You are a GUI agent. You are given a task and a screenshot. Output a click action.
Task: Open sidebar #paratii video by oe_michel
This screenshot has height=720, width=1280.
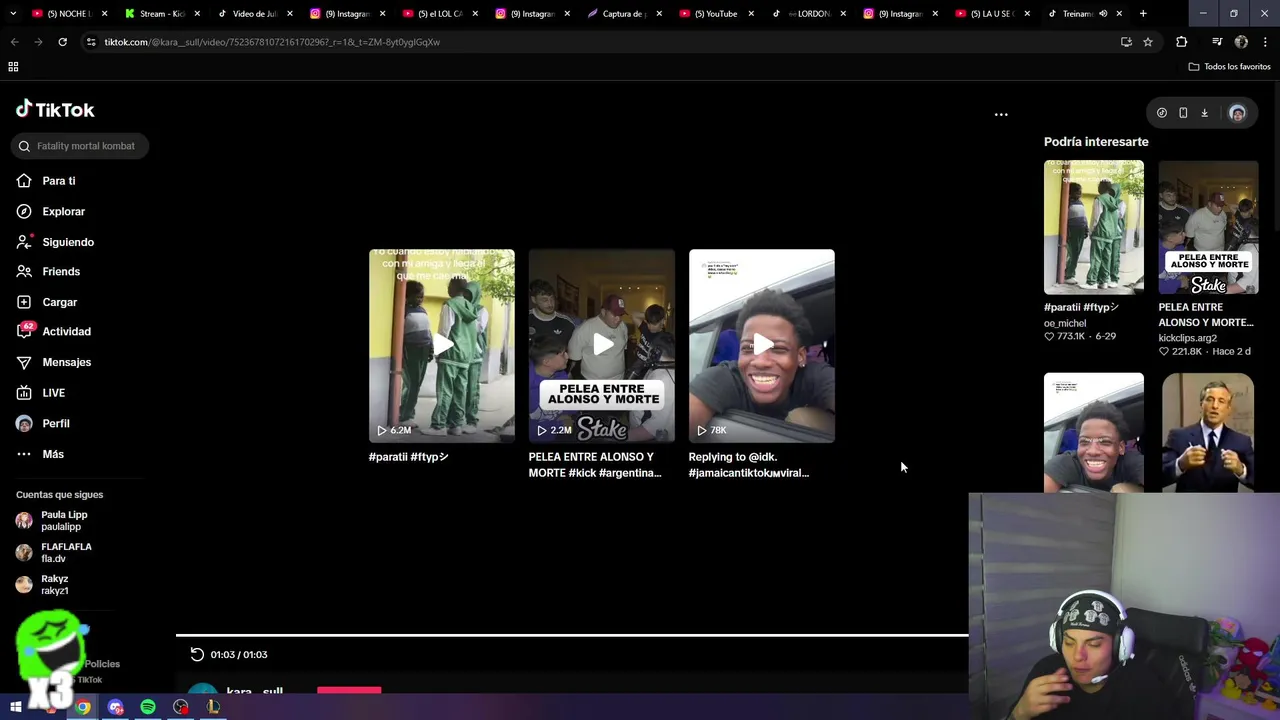(1094, 227)
